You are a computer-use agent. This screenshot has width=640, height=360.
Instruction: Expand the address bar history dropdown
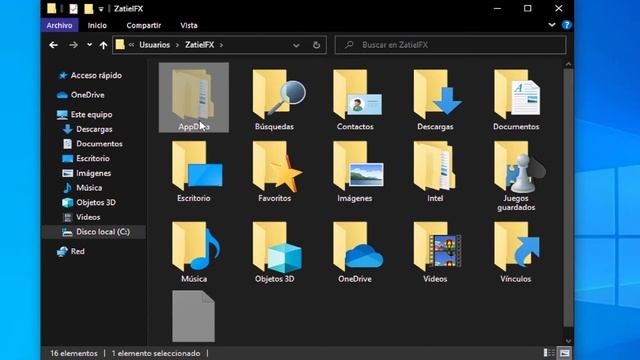pos(296,45)
